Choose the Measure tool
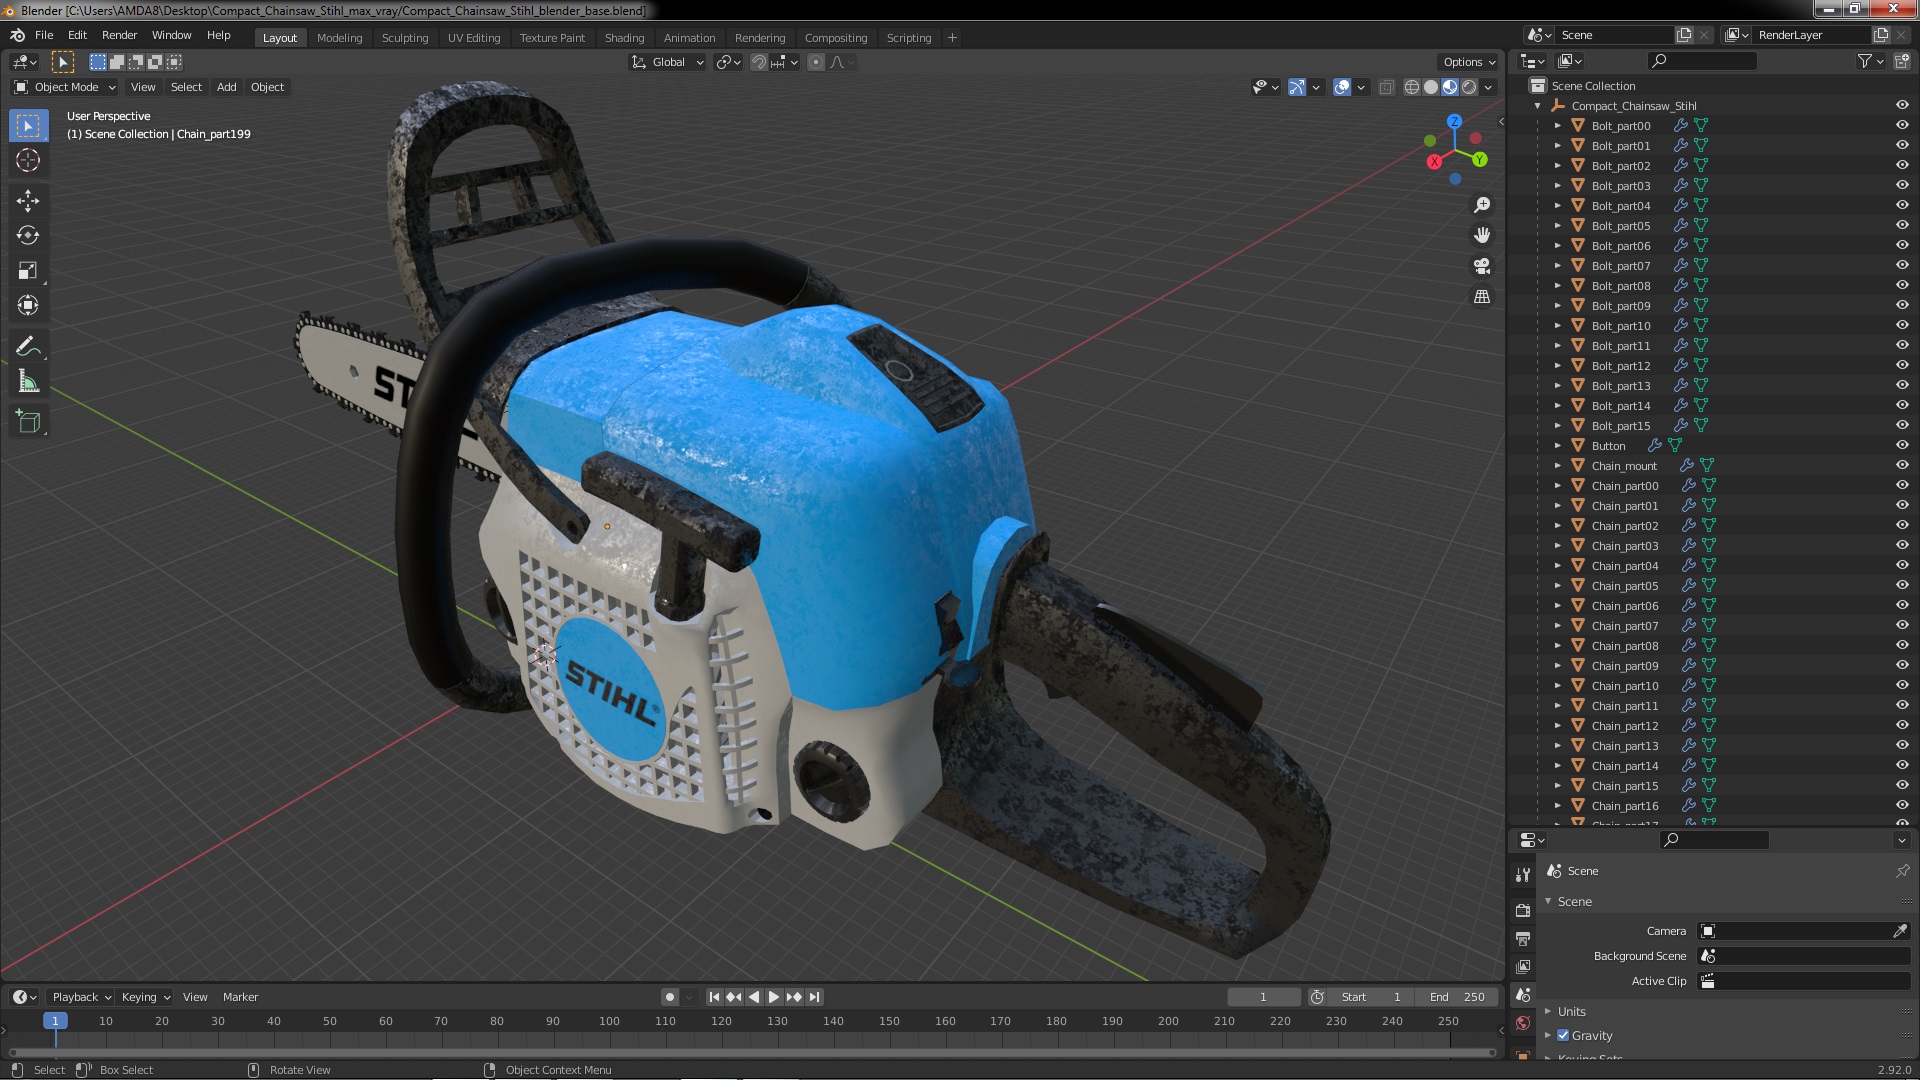This screenshot has width=1920, height=1080. point(28,382)
